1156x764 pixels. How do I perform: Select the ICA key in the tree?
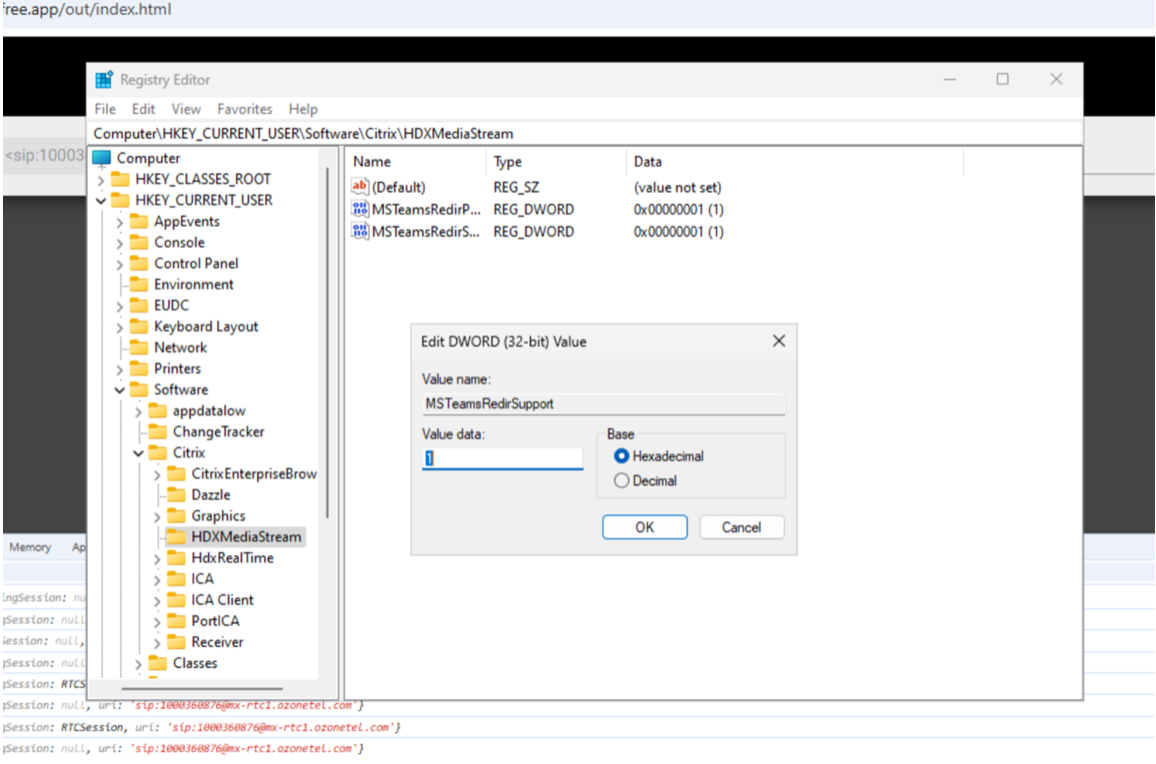203,579
